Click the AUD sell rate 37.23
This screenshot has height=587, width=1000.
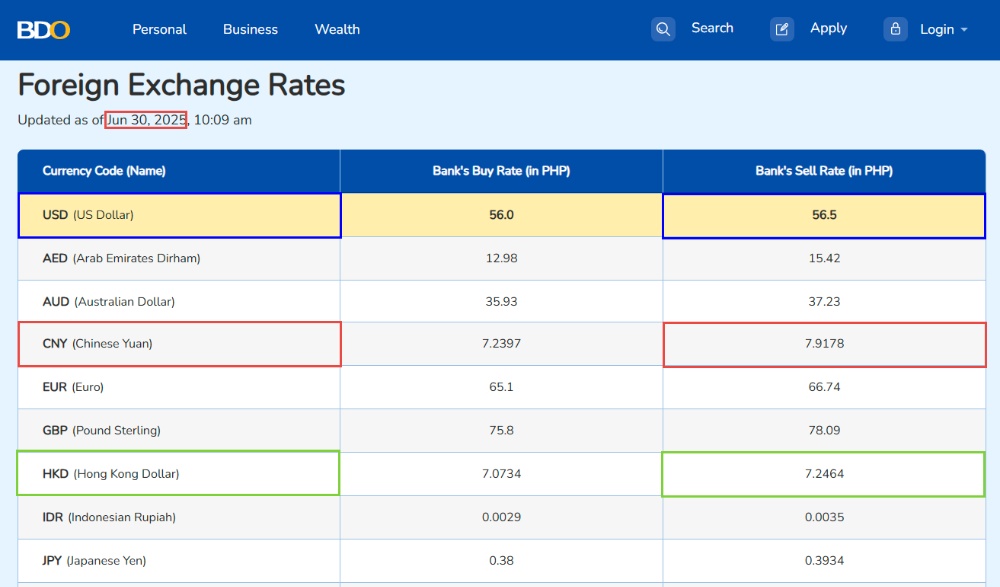[824, 302]
